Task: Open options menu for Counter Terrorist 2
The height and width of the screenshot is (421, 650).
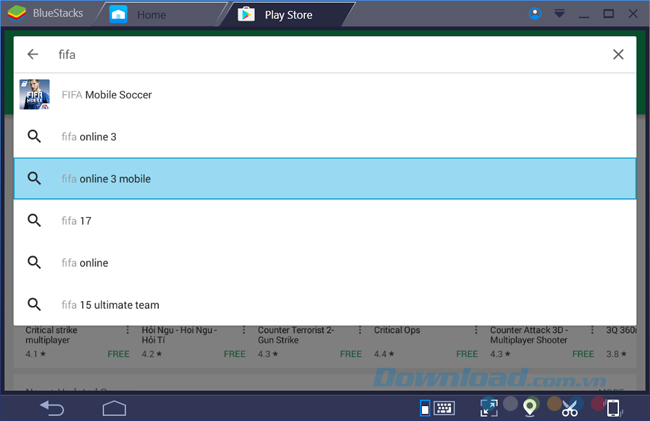Action: (360, 330)
